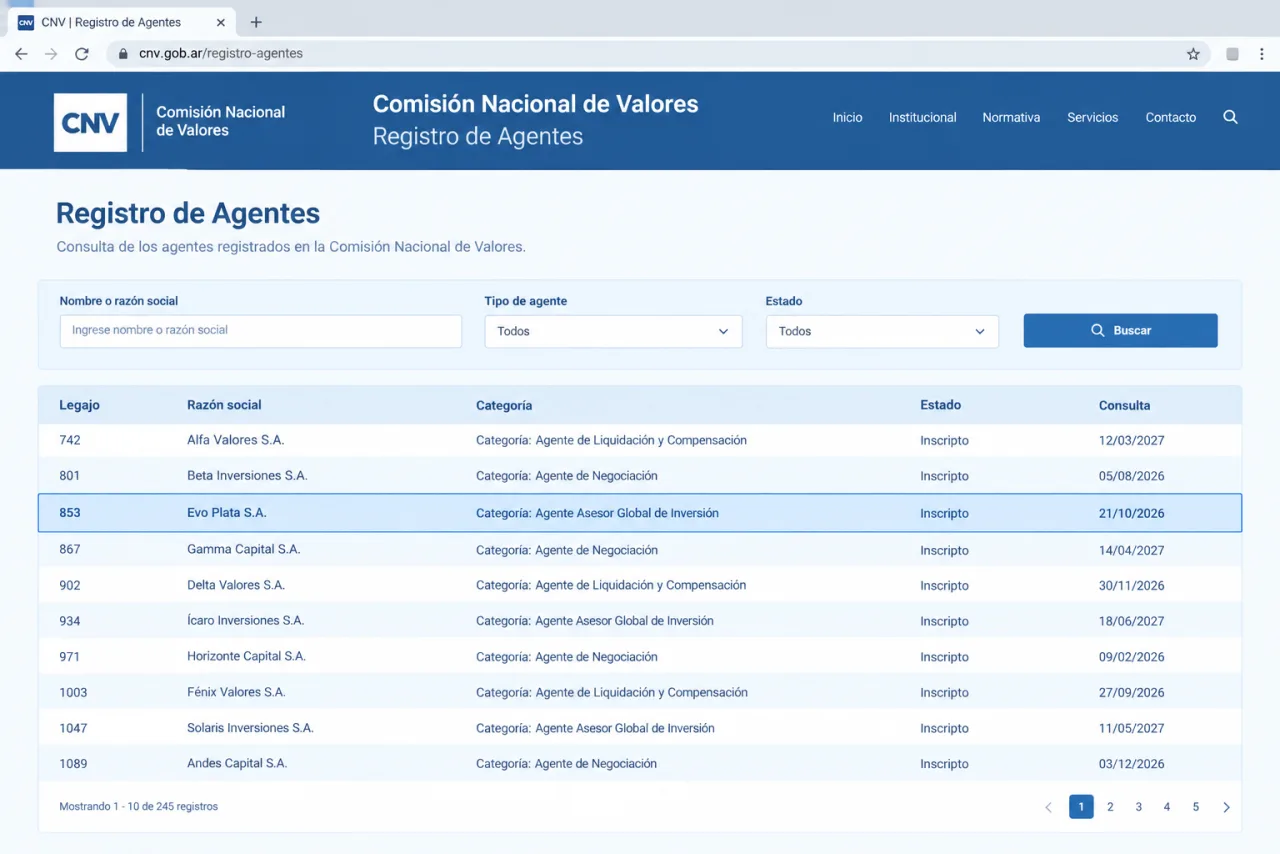Click Solaris Inversiones S.A. entry
This screenshot has height=854, width=1280.
[x=250, y=728]
